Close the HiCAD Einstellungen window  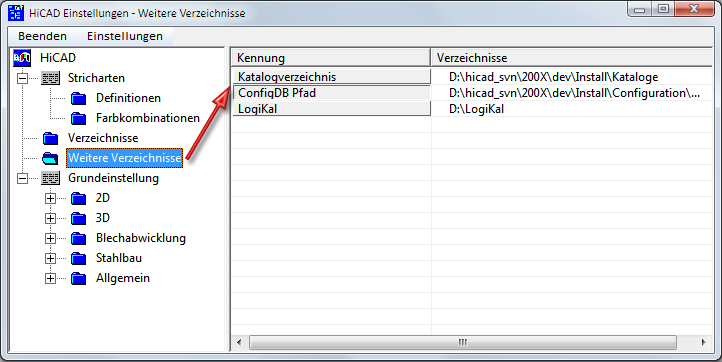tap(694, 9)
